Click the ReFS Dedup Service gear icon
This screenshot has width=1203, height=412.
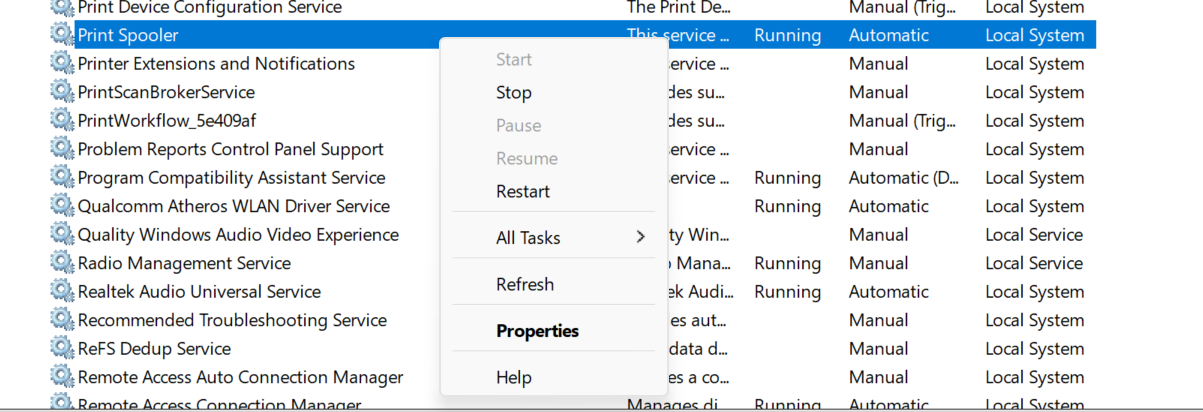point(62,349)
